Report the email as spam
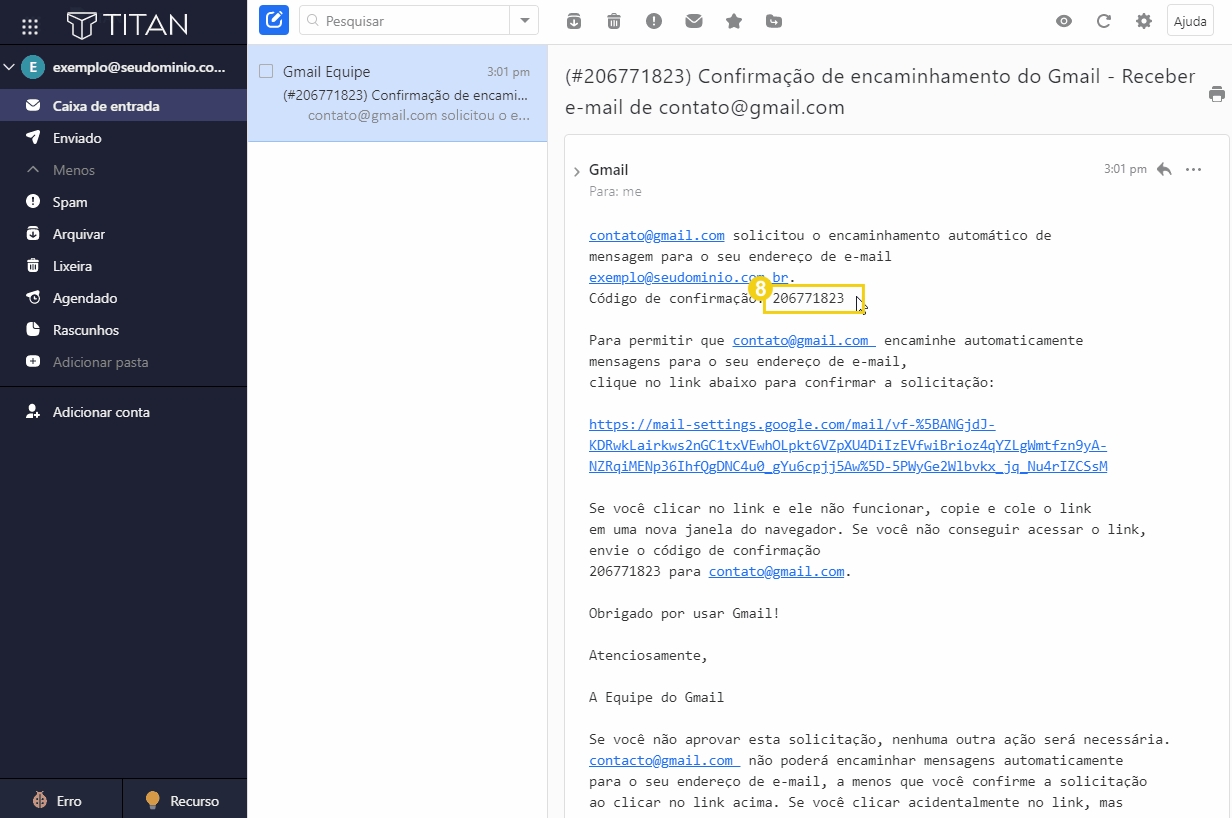 653,19
